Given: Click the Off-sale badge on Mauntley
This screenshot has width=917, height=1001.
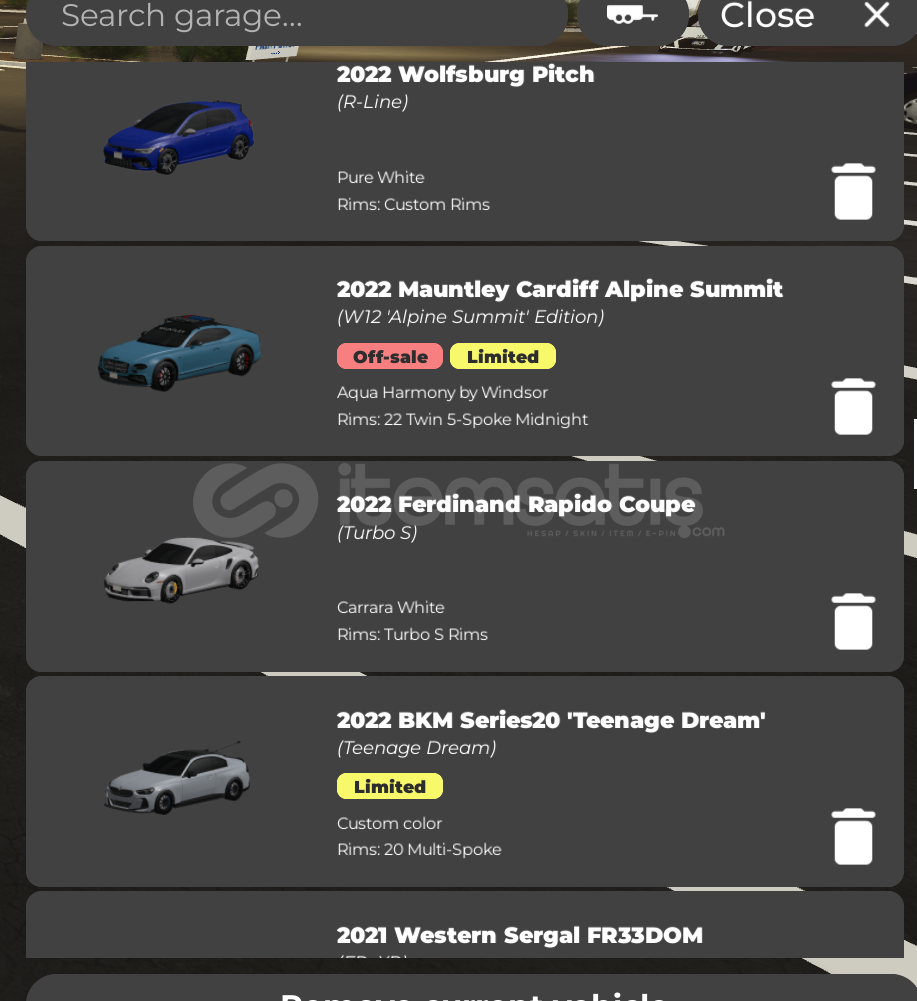Looking at the screenshot, I should [390, 356].
